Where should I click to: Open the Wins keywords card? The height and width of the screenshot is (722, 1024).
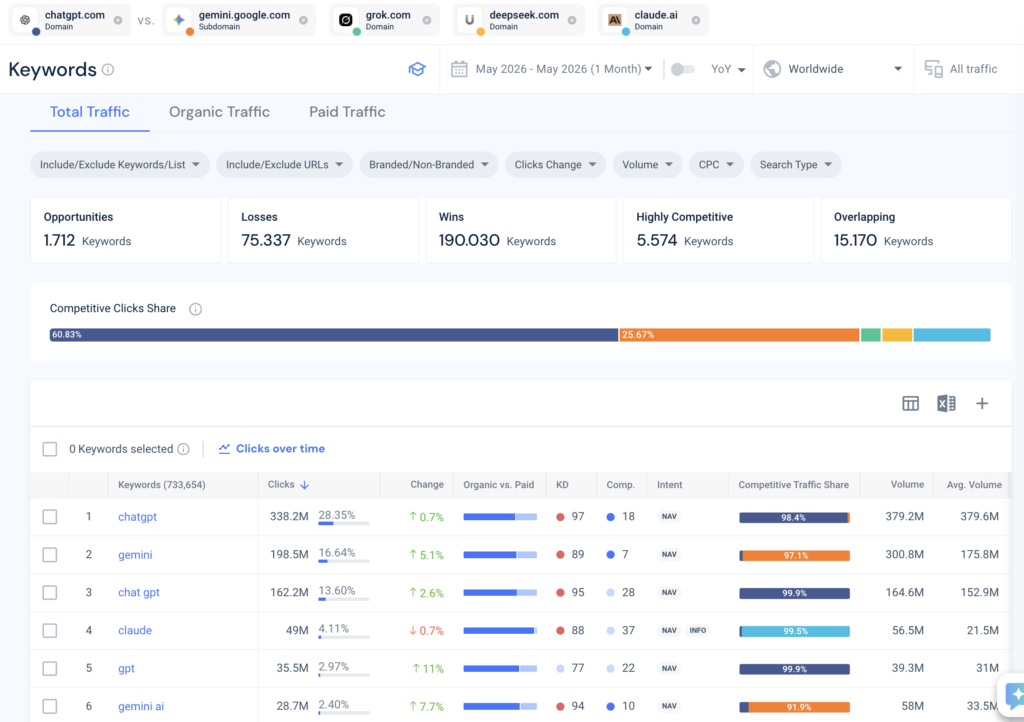pos(520,230)
